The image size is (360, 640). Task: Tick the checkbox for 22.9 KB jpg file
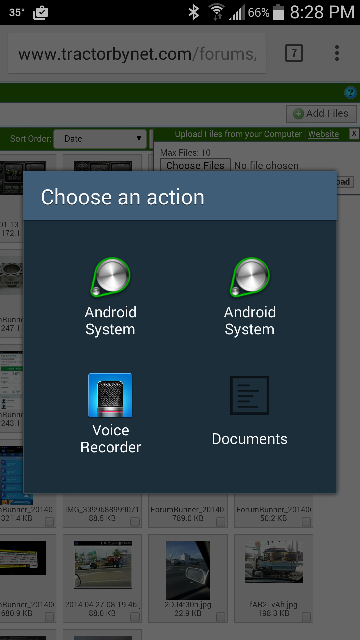click(220, 616)
